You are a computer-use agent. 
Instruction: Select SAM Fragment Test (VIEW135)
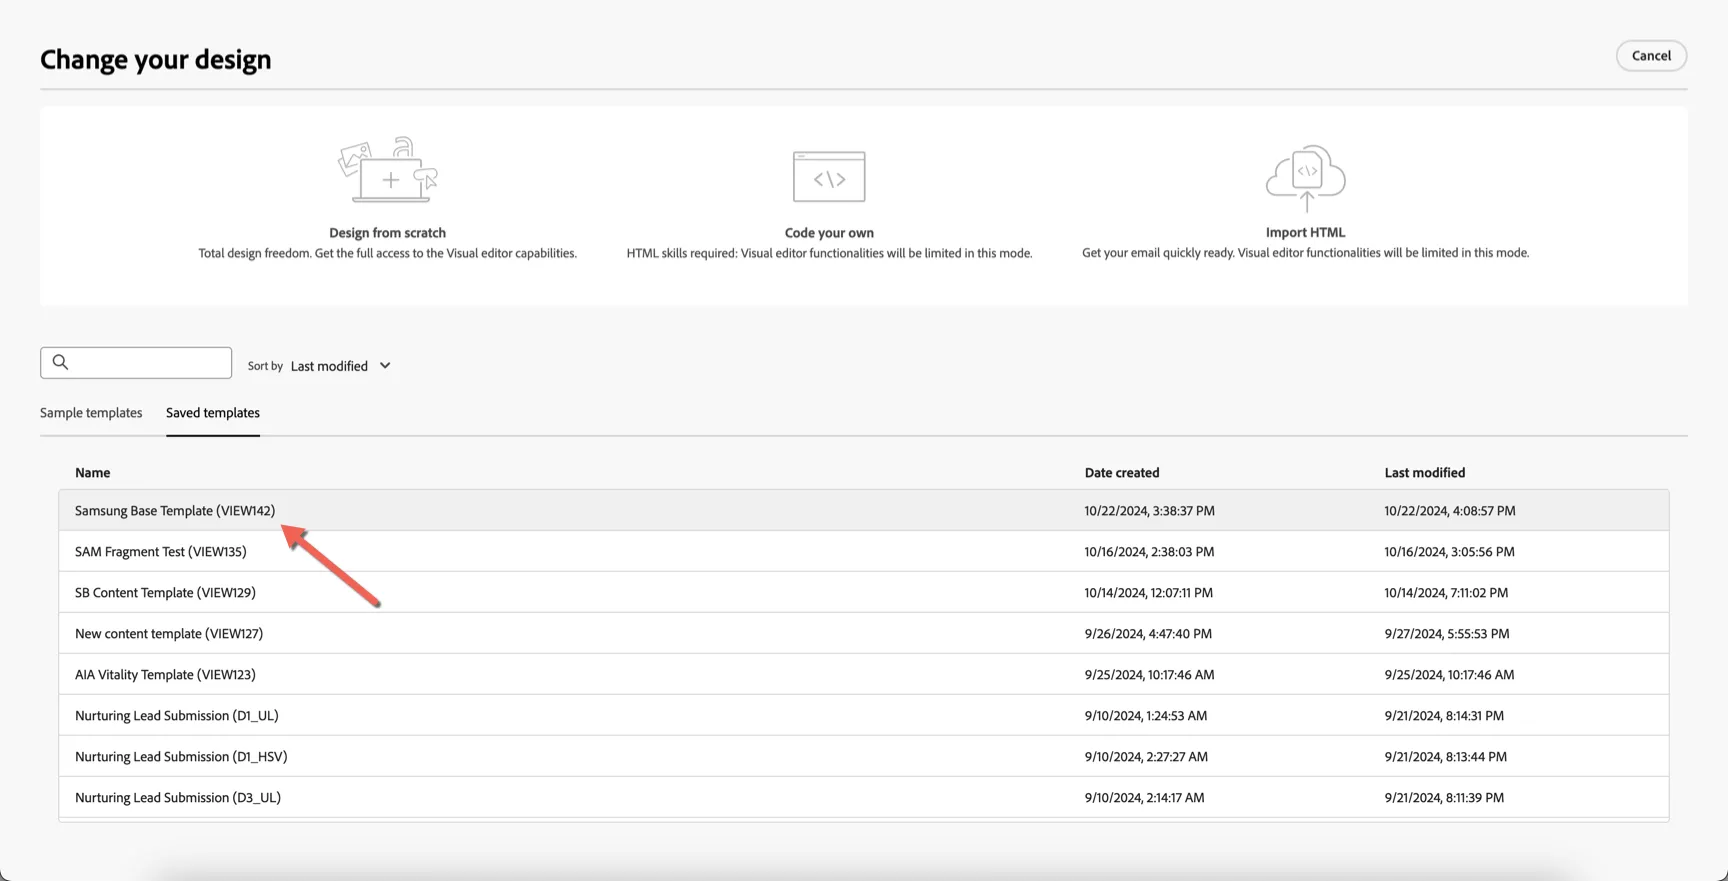click(x=864, y=552)
